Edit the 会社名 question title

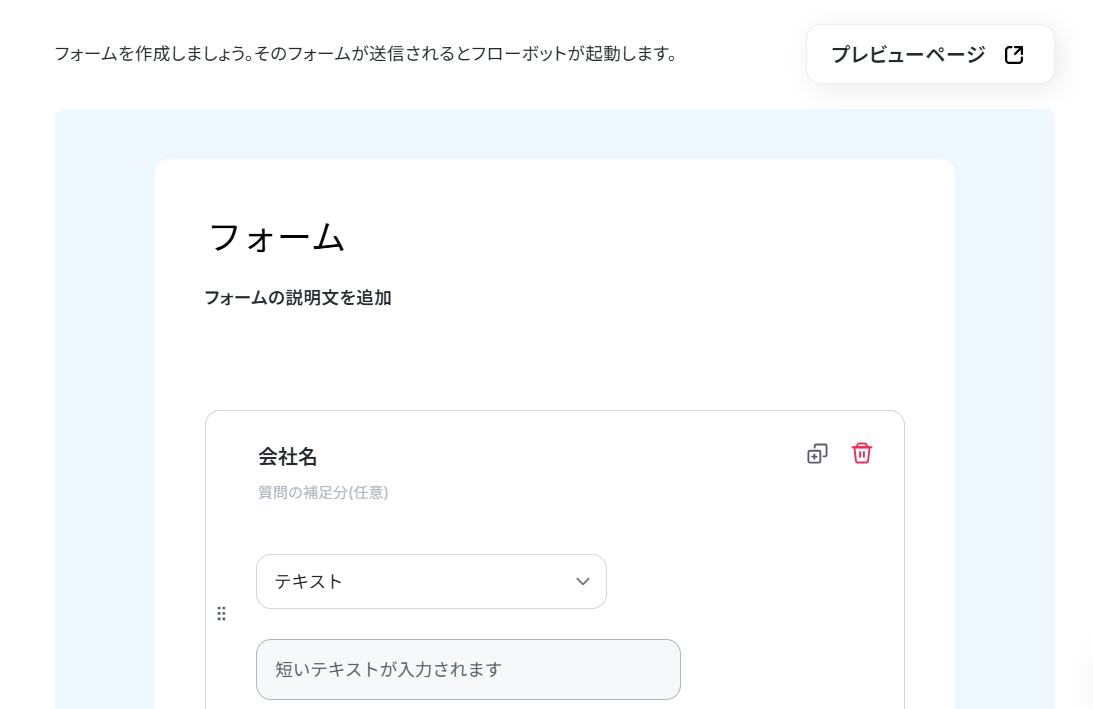pyautogui.click(x=288, y=457)
